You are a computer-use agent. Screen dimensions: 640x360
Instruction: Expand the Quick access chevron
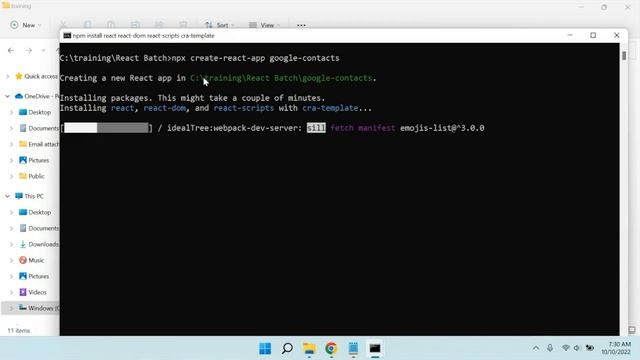coord(7,76)
